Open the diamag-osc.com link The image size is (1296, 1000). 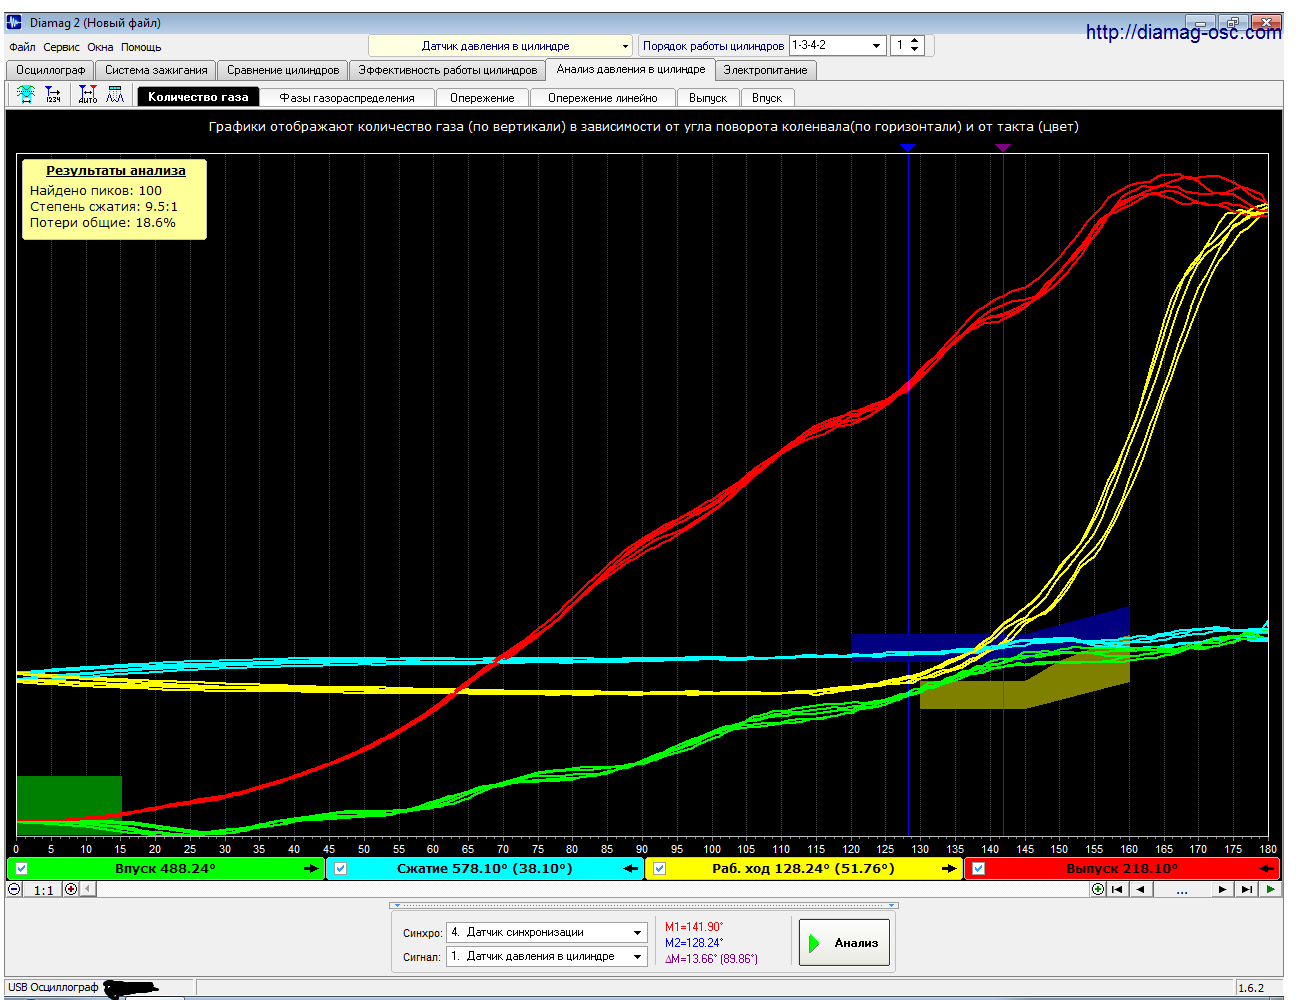pos(1184,32)
